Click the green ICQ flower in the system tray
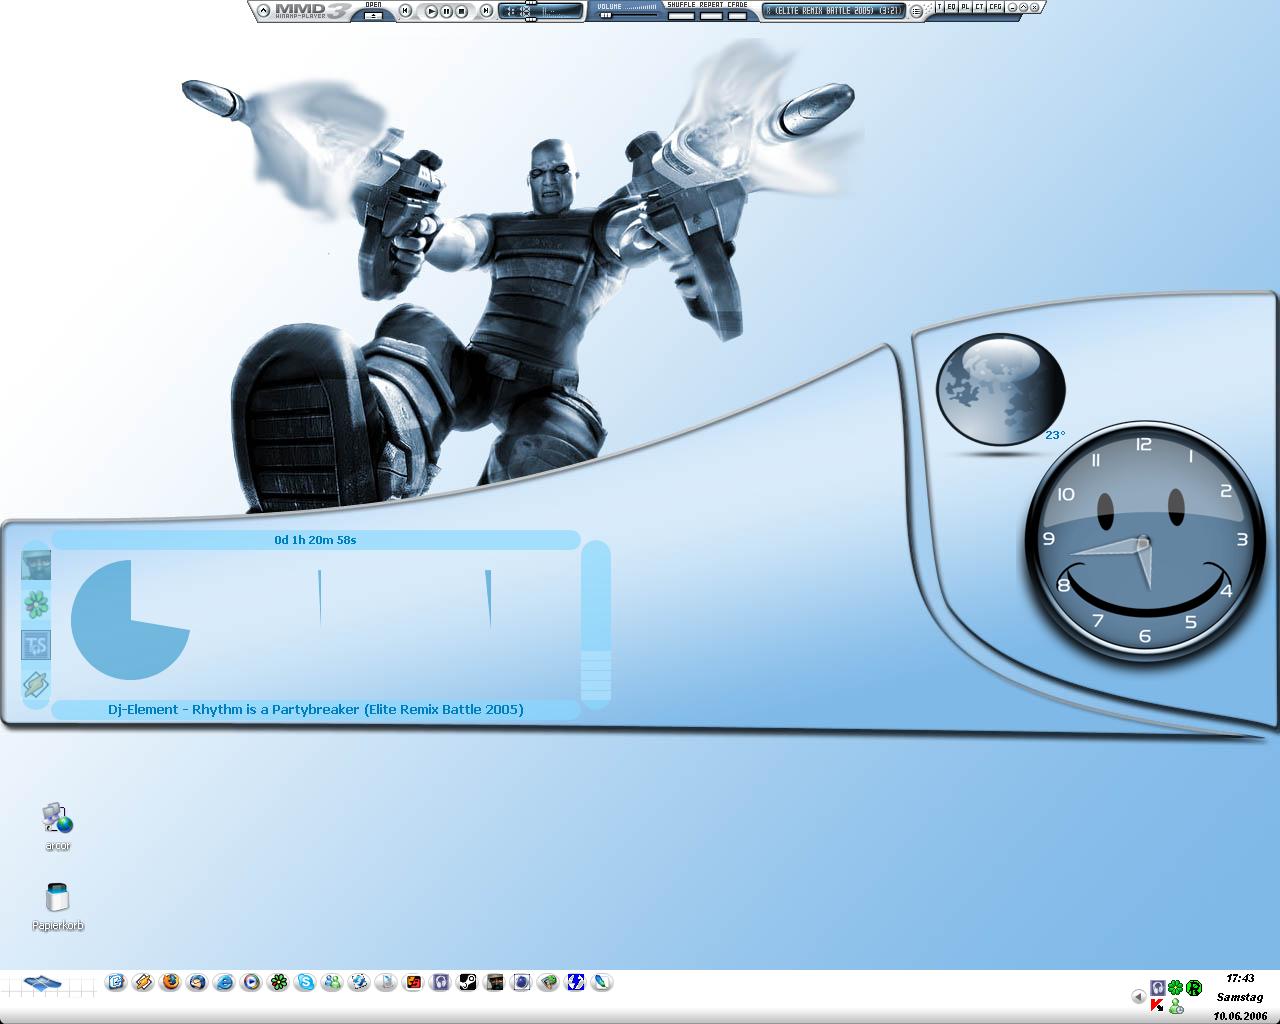Image resolution: width=1280 pixels, height=1024 pixels. coord(1175,988)
